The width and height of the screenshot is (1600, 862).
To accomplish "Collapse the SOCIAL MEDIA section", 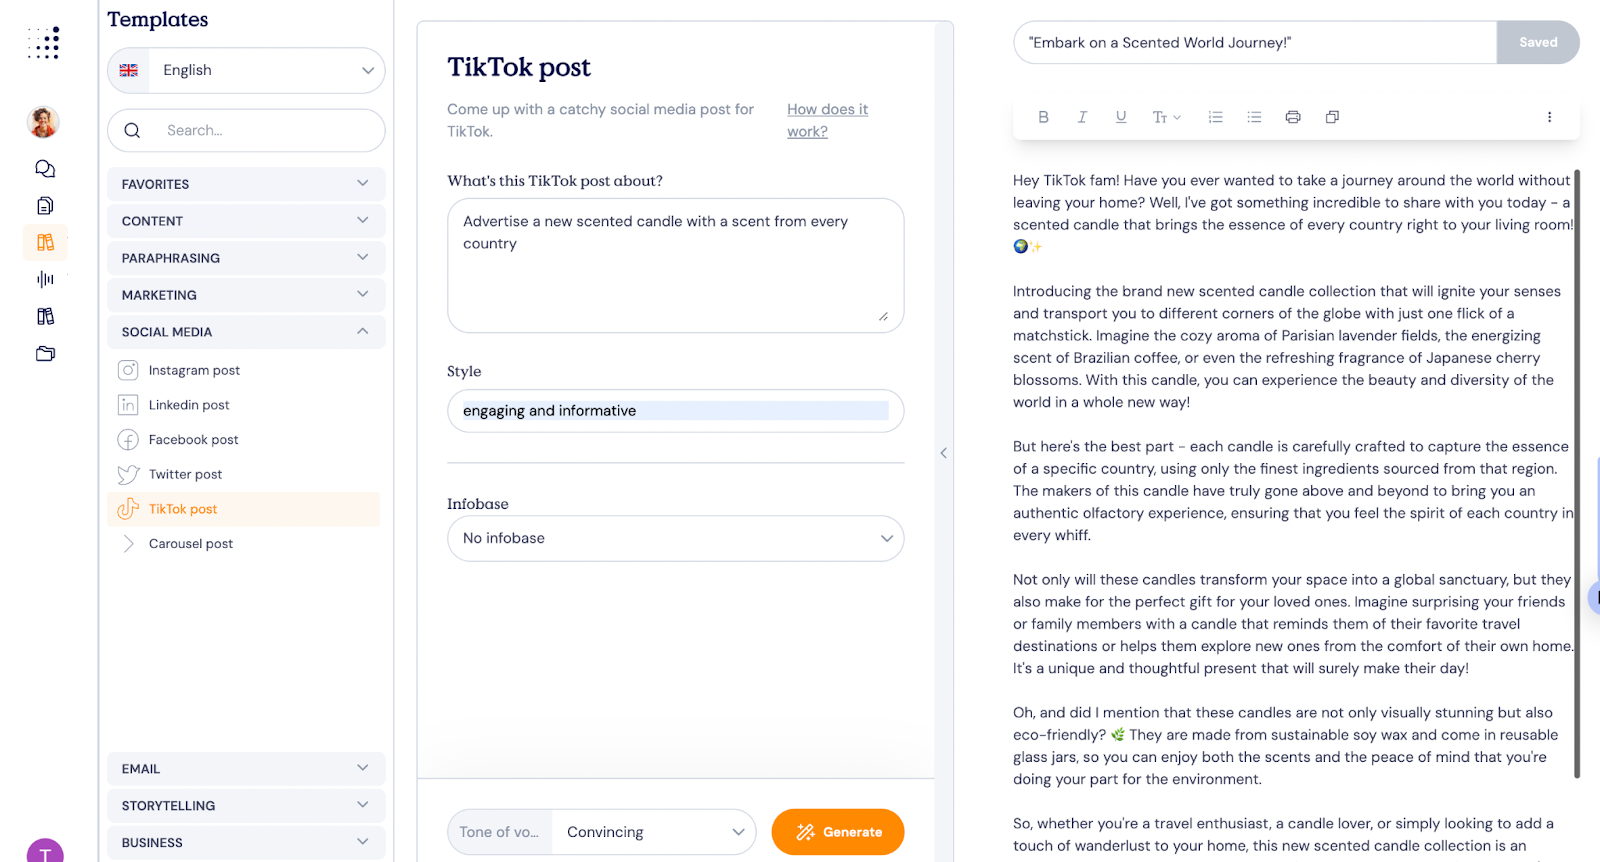I will click(x=245, y=331).
